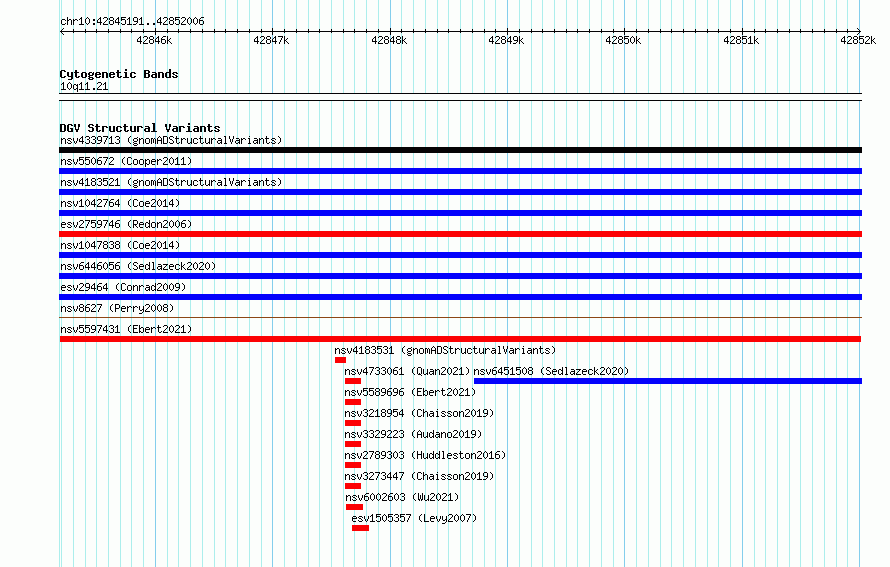Viewport: 890px width, 567px height.
Task: Select the 10q11.21 cytogenetic band label
Action: click(84, 86)
